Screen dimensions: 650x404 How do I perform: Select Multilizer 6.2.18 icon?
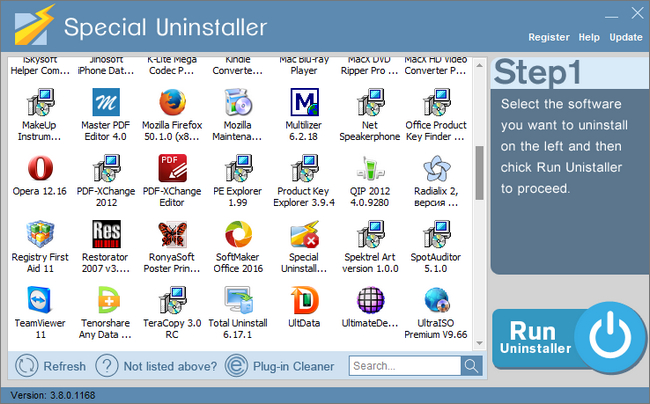click(304, 102)
